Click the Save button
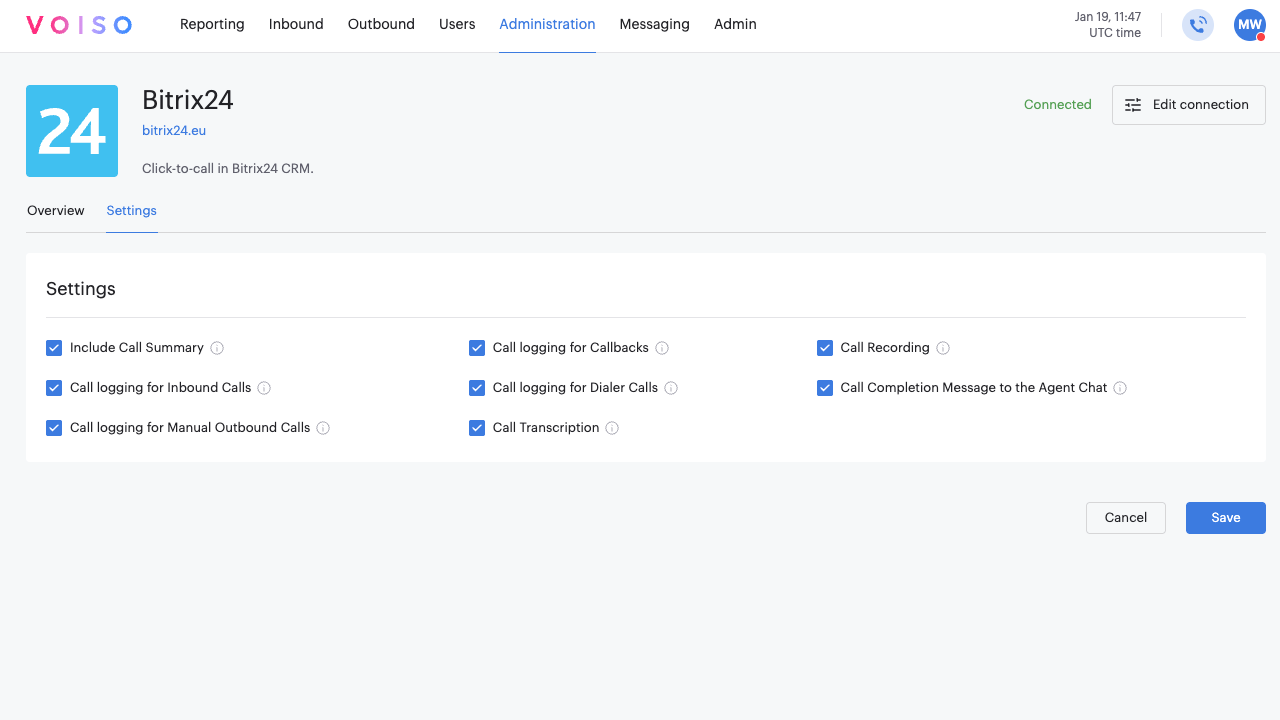 1225,517
